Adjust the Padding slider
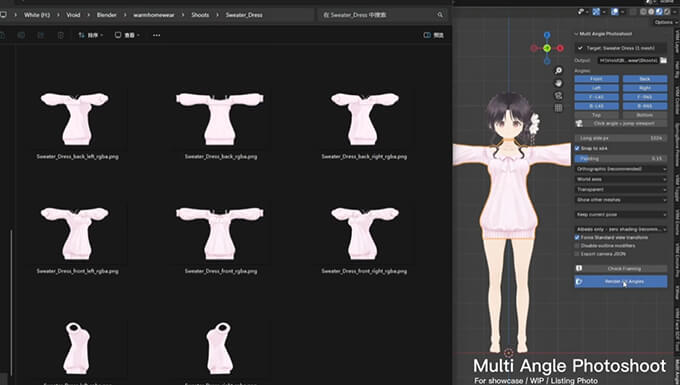680x385 pixels. (x=621, y=159)
